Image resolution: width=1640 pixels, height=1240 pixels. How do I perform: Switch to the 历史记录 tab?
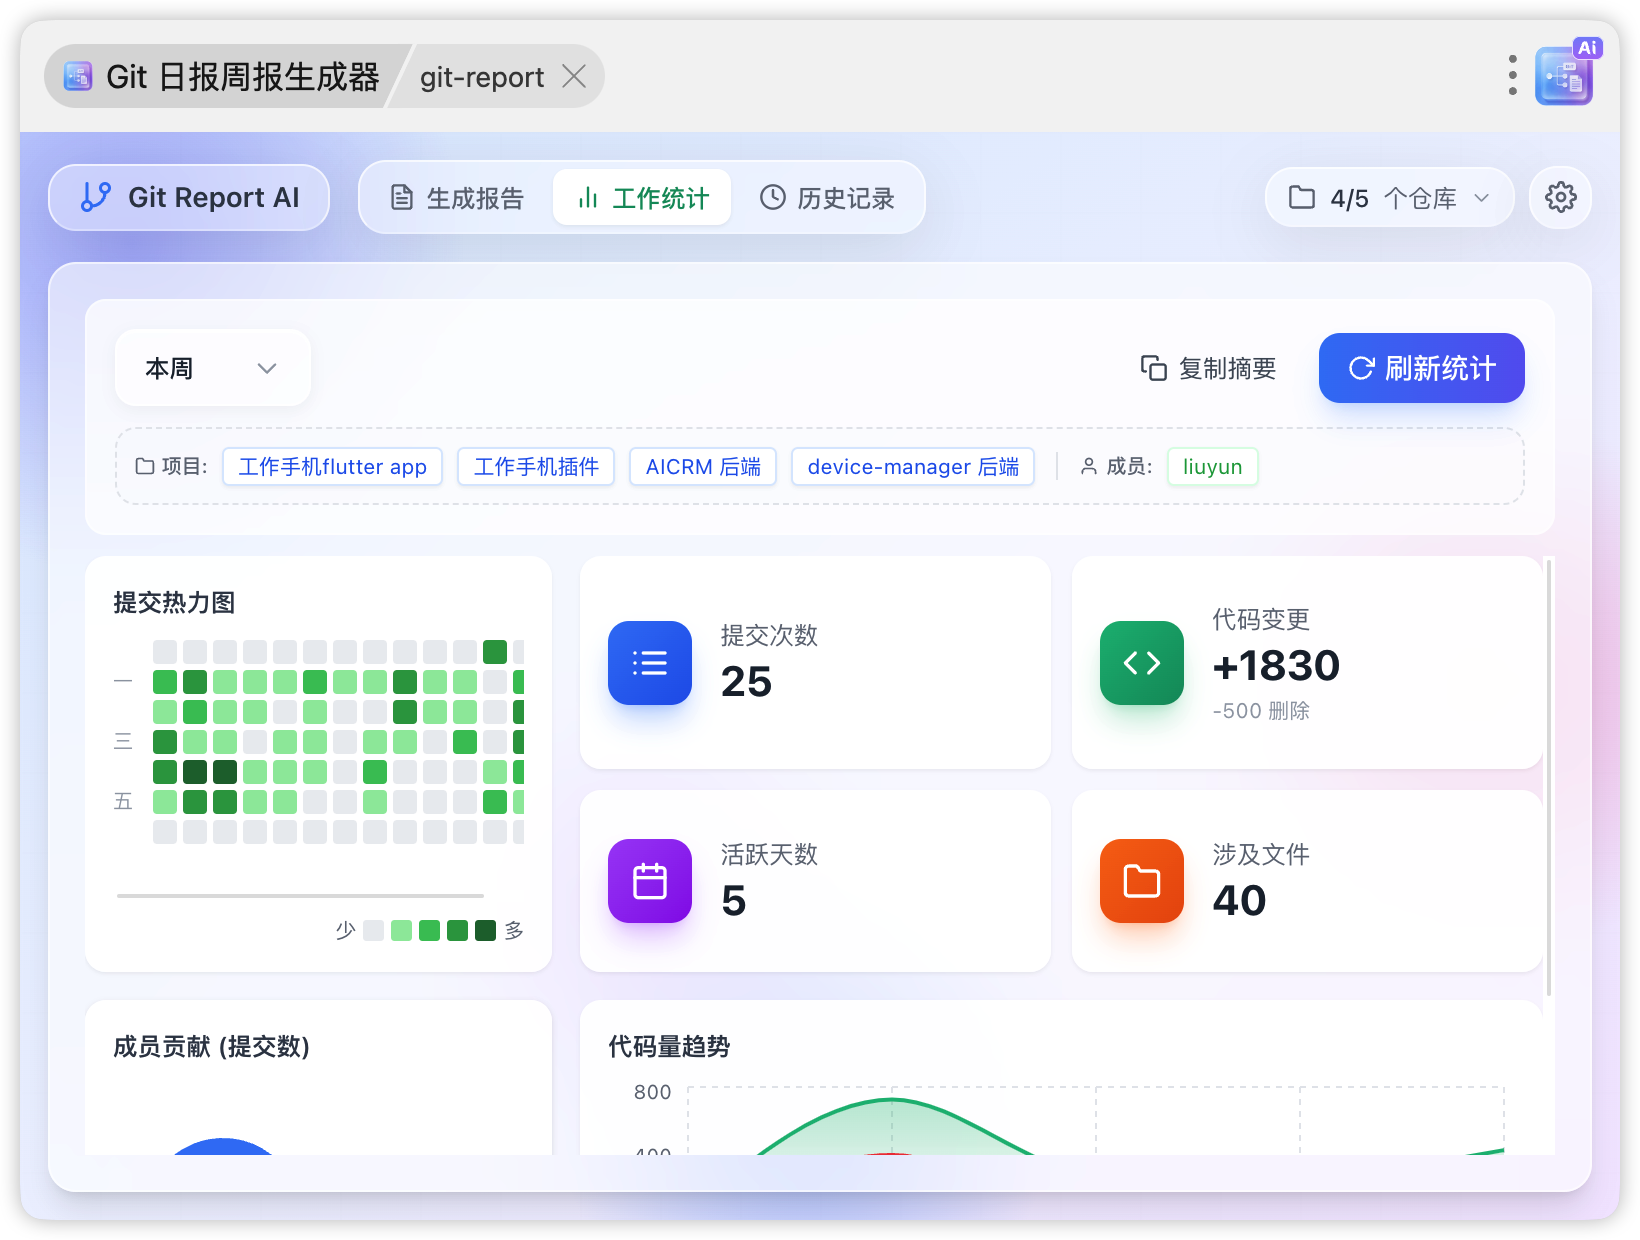[827, 198]
